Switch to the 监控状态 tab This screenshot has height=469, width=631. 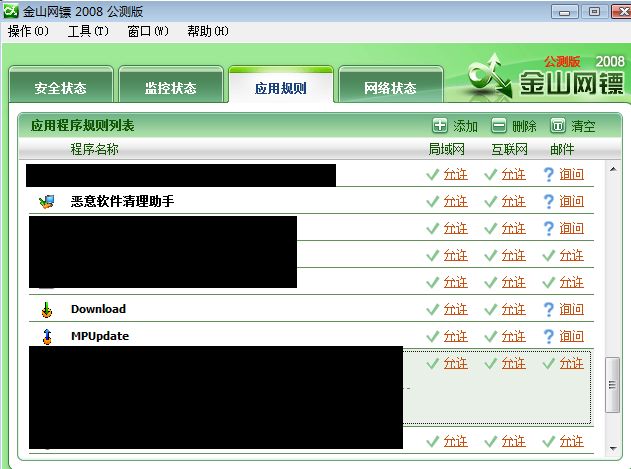pos(171,84)
